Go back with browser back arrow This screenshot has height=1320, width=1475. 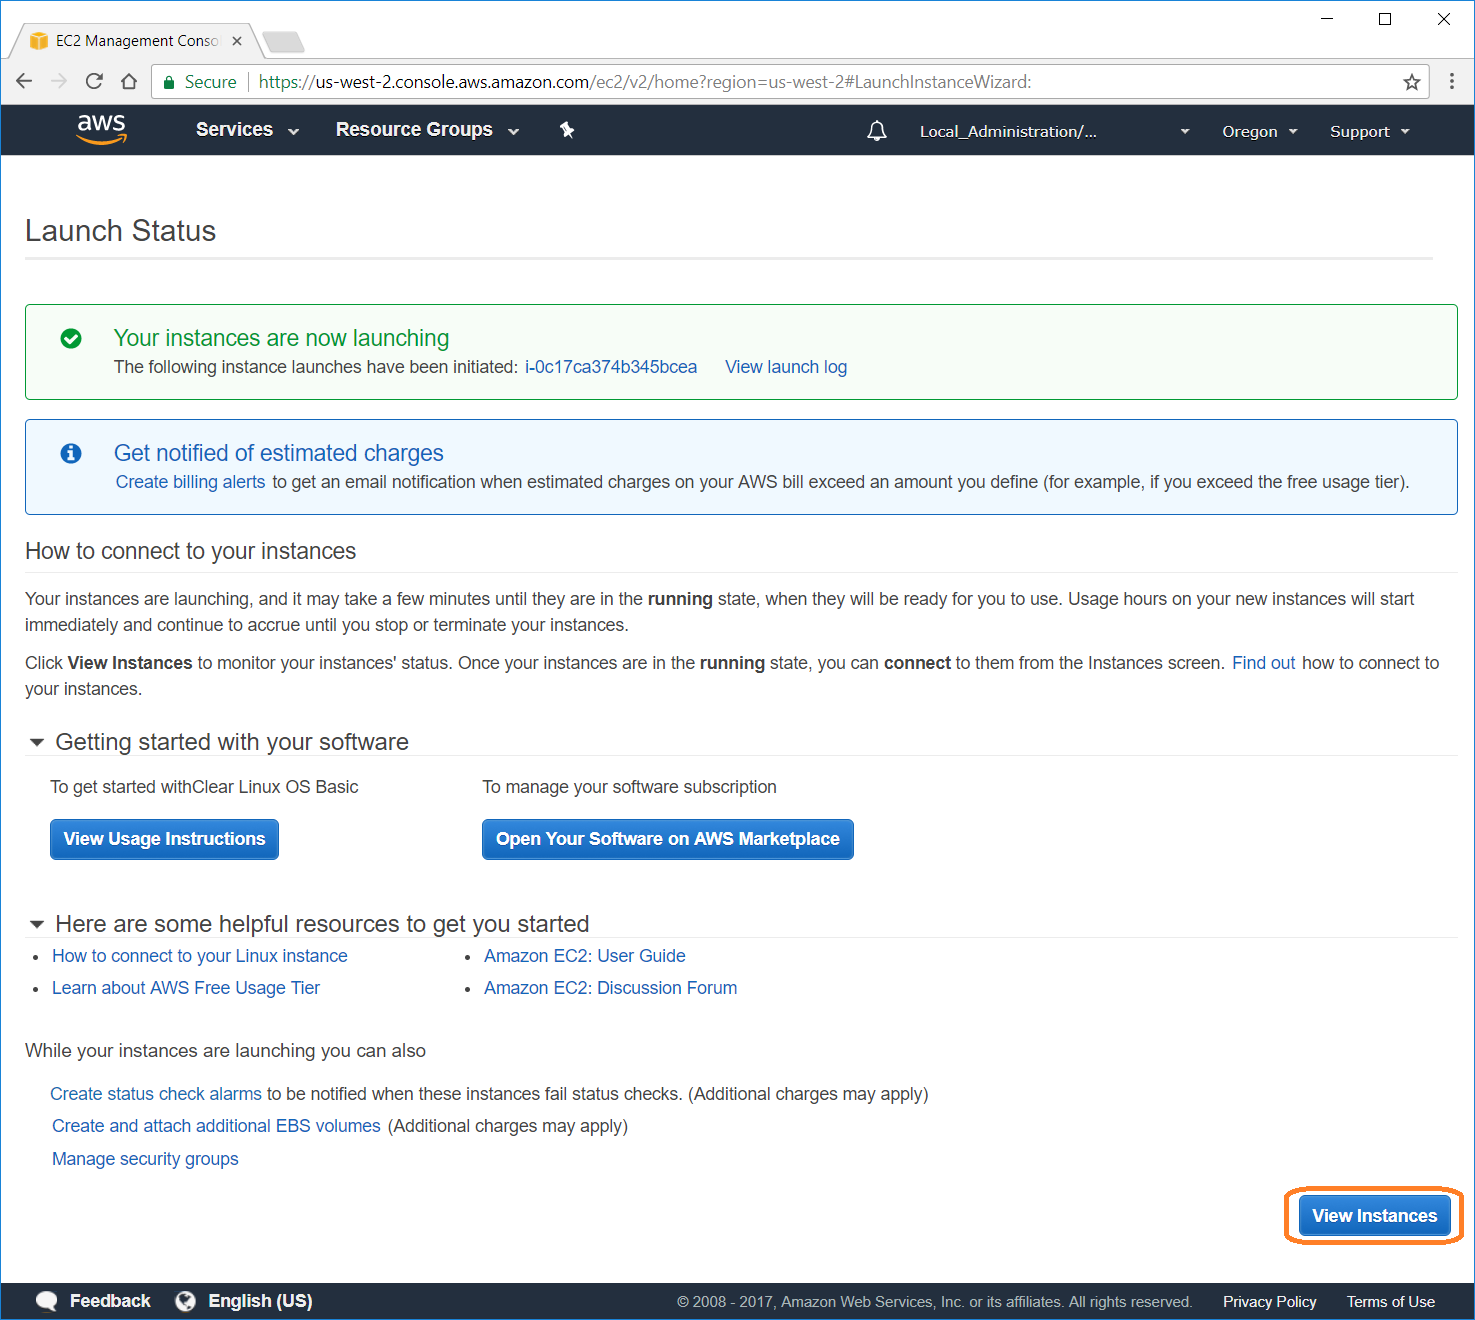25,82
